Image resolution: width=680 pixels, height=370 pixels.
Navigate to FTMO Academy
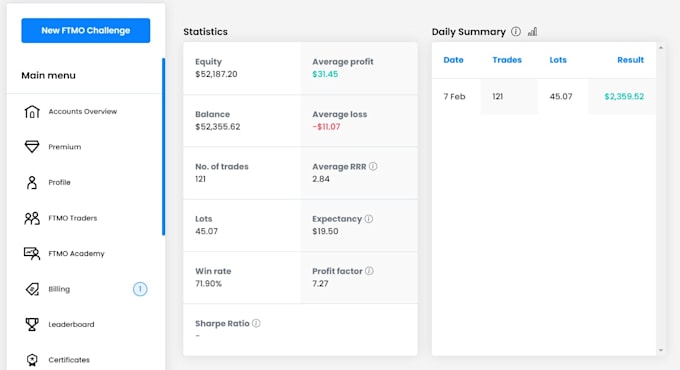point(76,253)
